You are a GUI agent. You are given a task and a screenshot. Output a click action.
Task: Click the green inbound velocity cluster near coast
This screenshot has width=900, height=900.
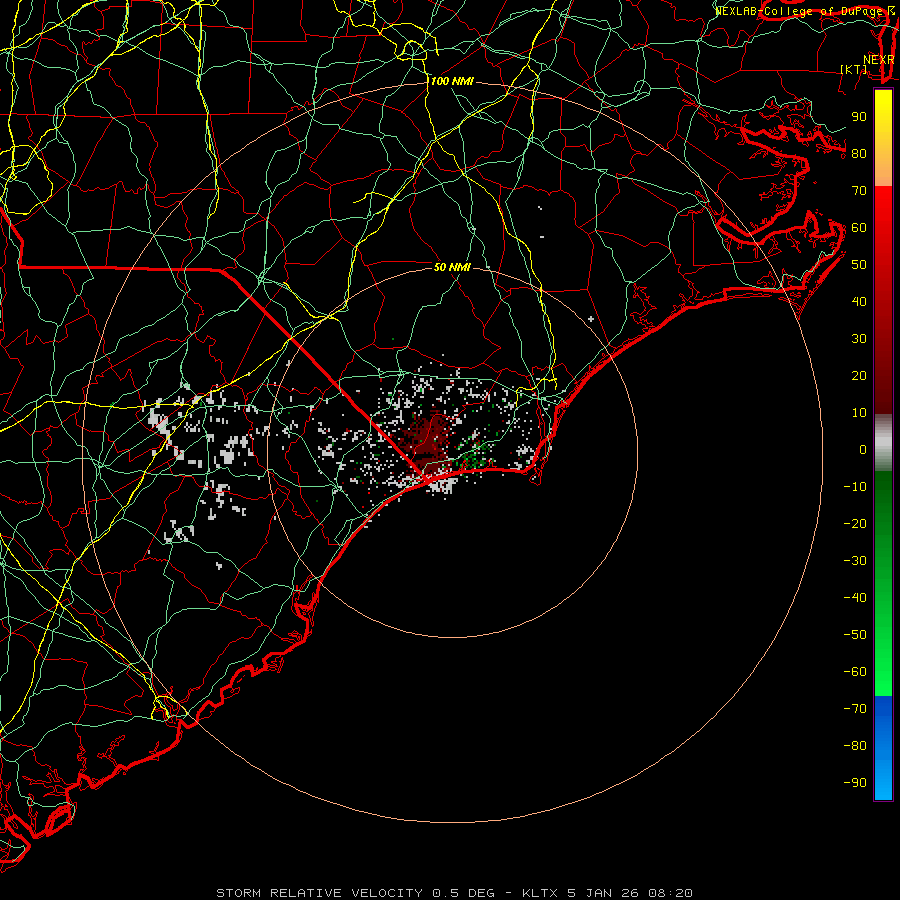click(x=475, y=455)
